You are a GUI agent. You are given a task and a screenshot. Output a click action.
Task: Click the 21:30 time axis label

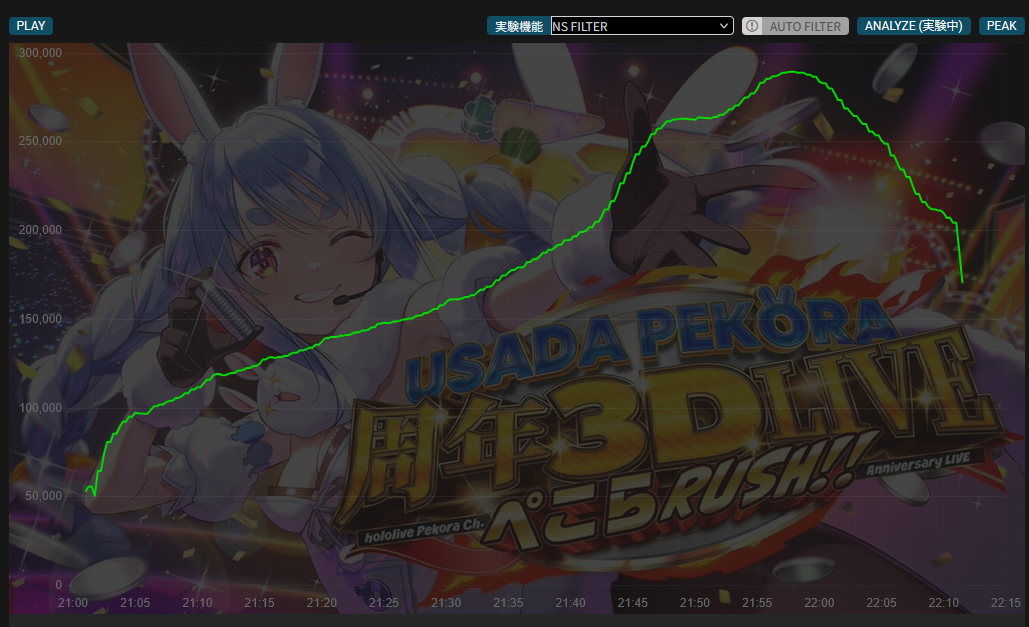coord(446,603)
